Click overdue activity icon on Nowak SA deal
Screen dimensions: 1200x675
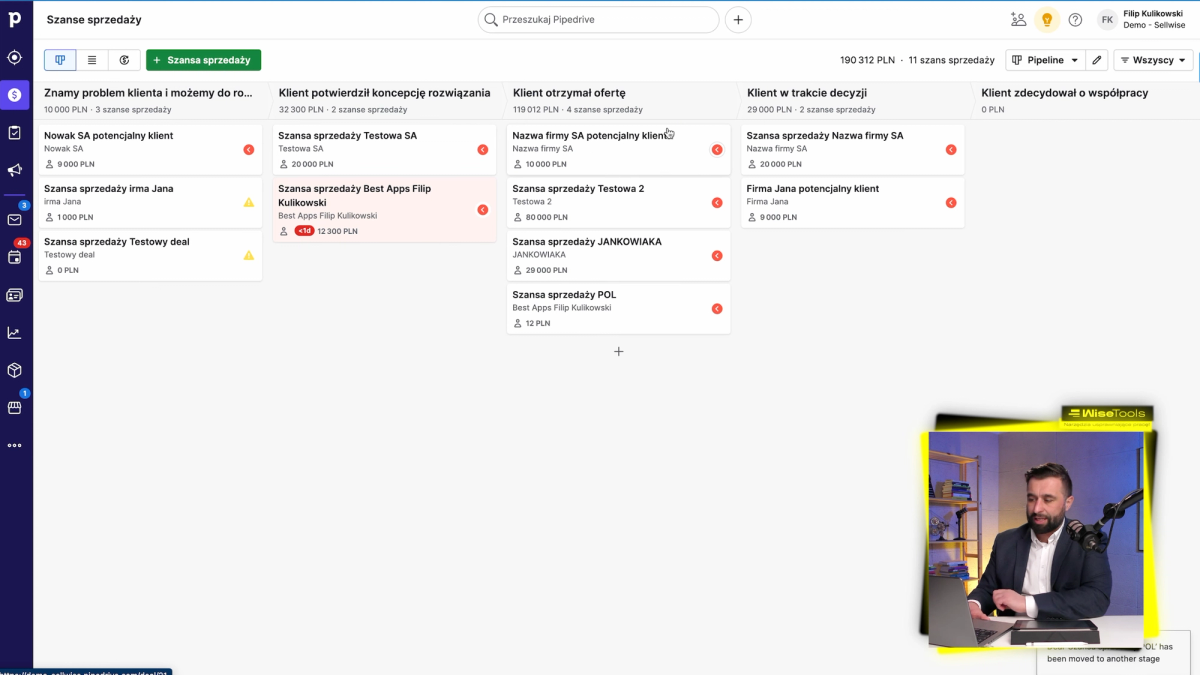[x=249, y=149]
